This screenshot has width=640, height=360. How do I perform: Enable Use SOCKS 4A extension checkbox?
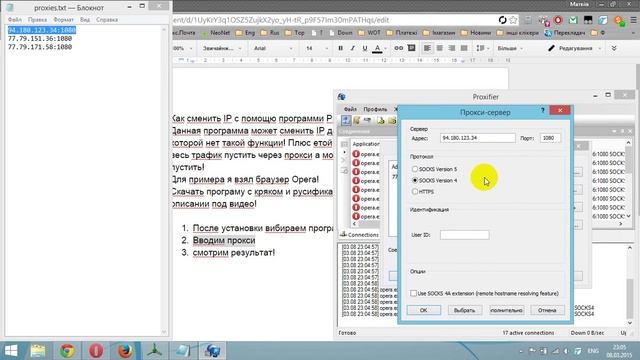tap(413, 293)
